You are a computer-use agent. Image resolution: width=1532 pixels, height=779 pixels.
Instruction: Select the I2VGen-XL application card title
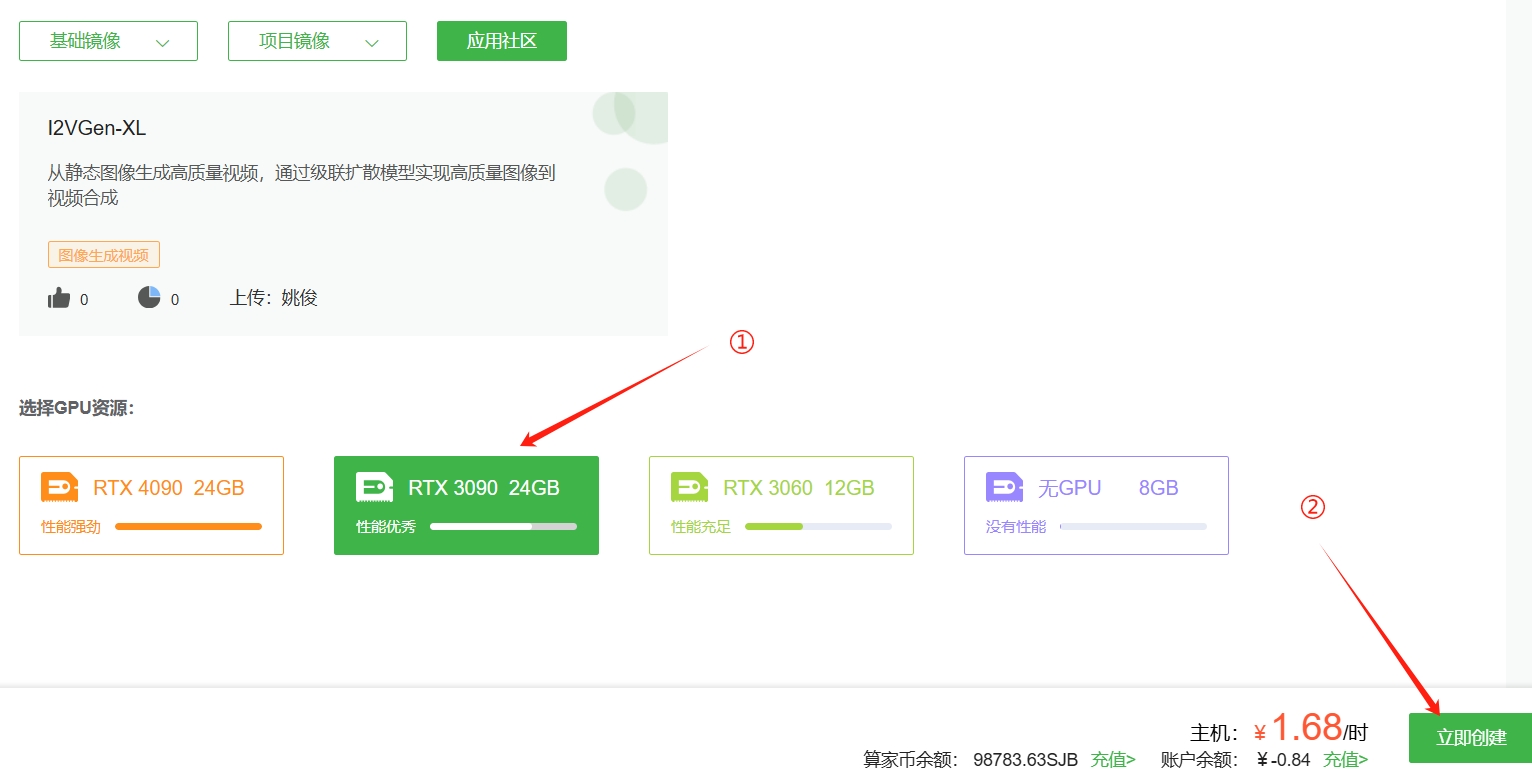(97, 128)
